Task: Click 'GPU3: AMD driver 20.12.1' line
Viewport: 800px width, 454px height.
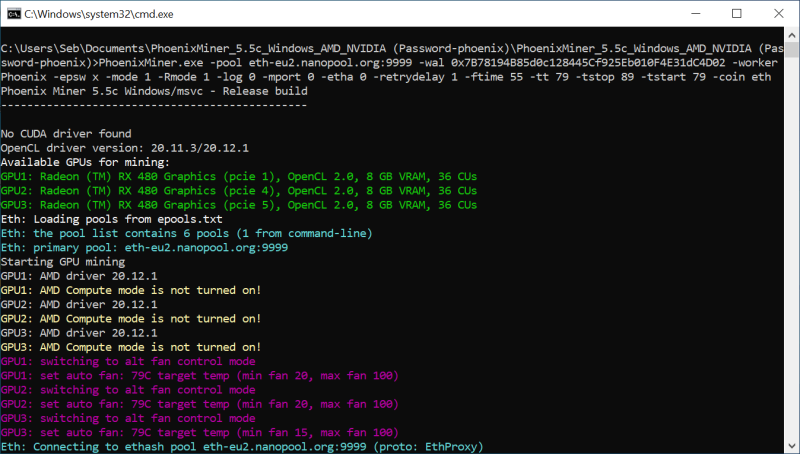Action: pos(79,333)
